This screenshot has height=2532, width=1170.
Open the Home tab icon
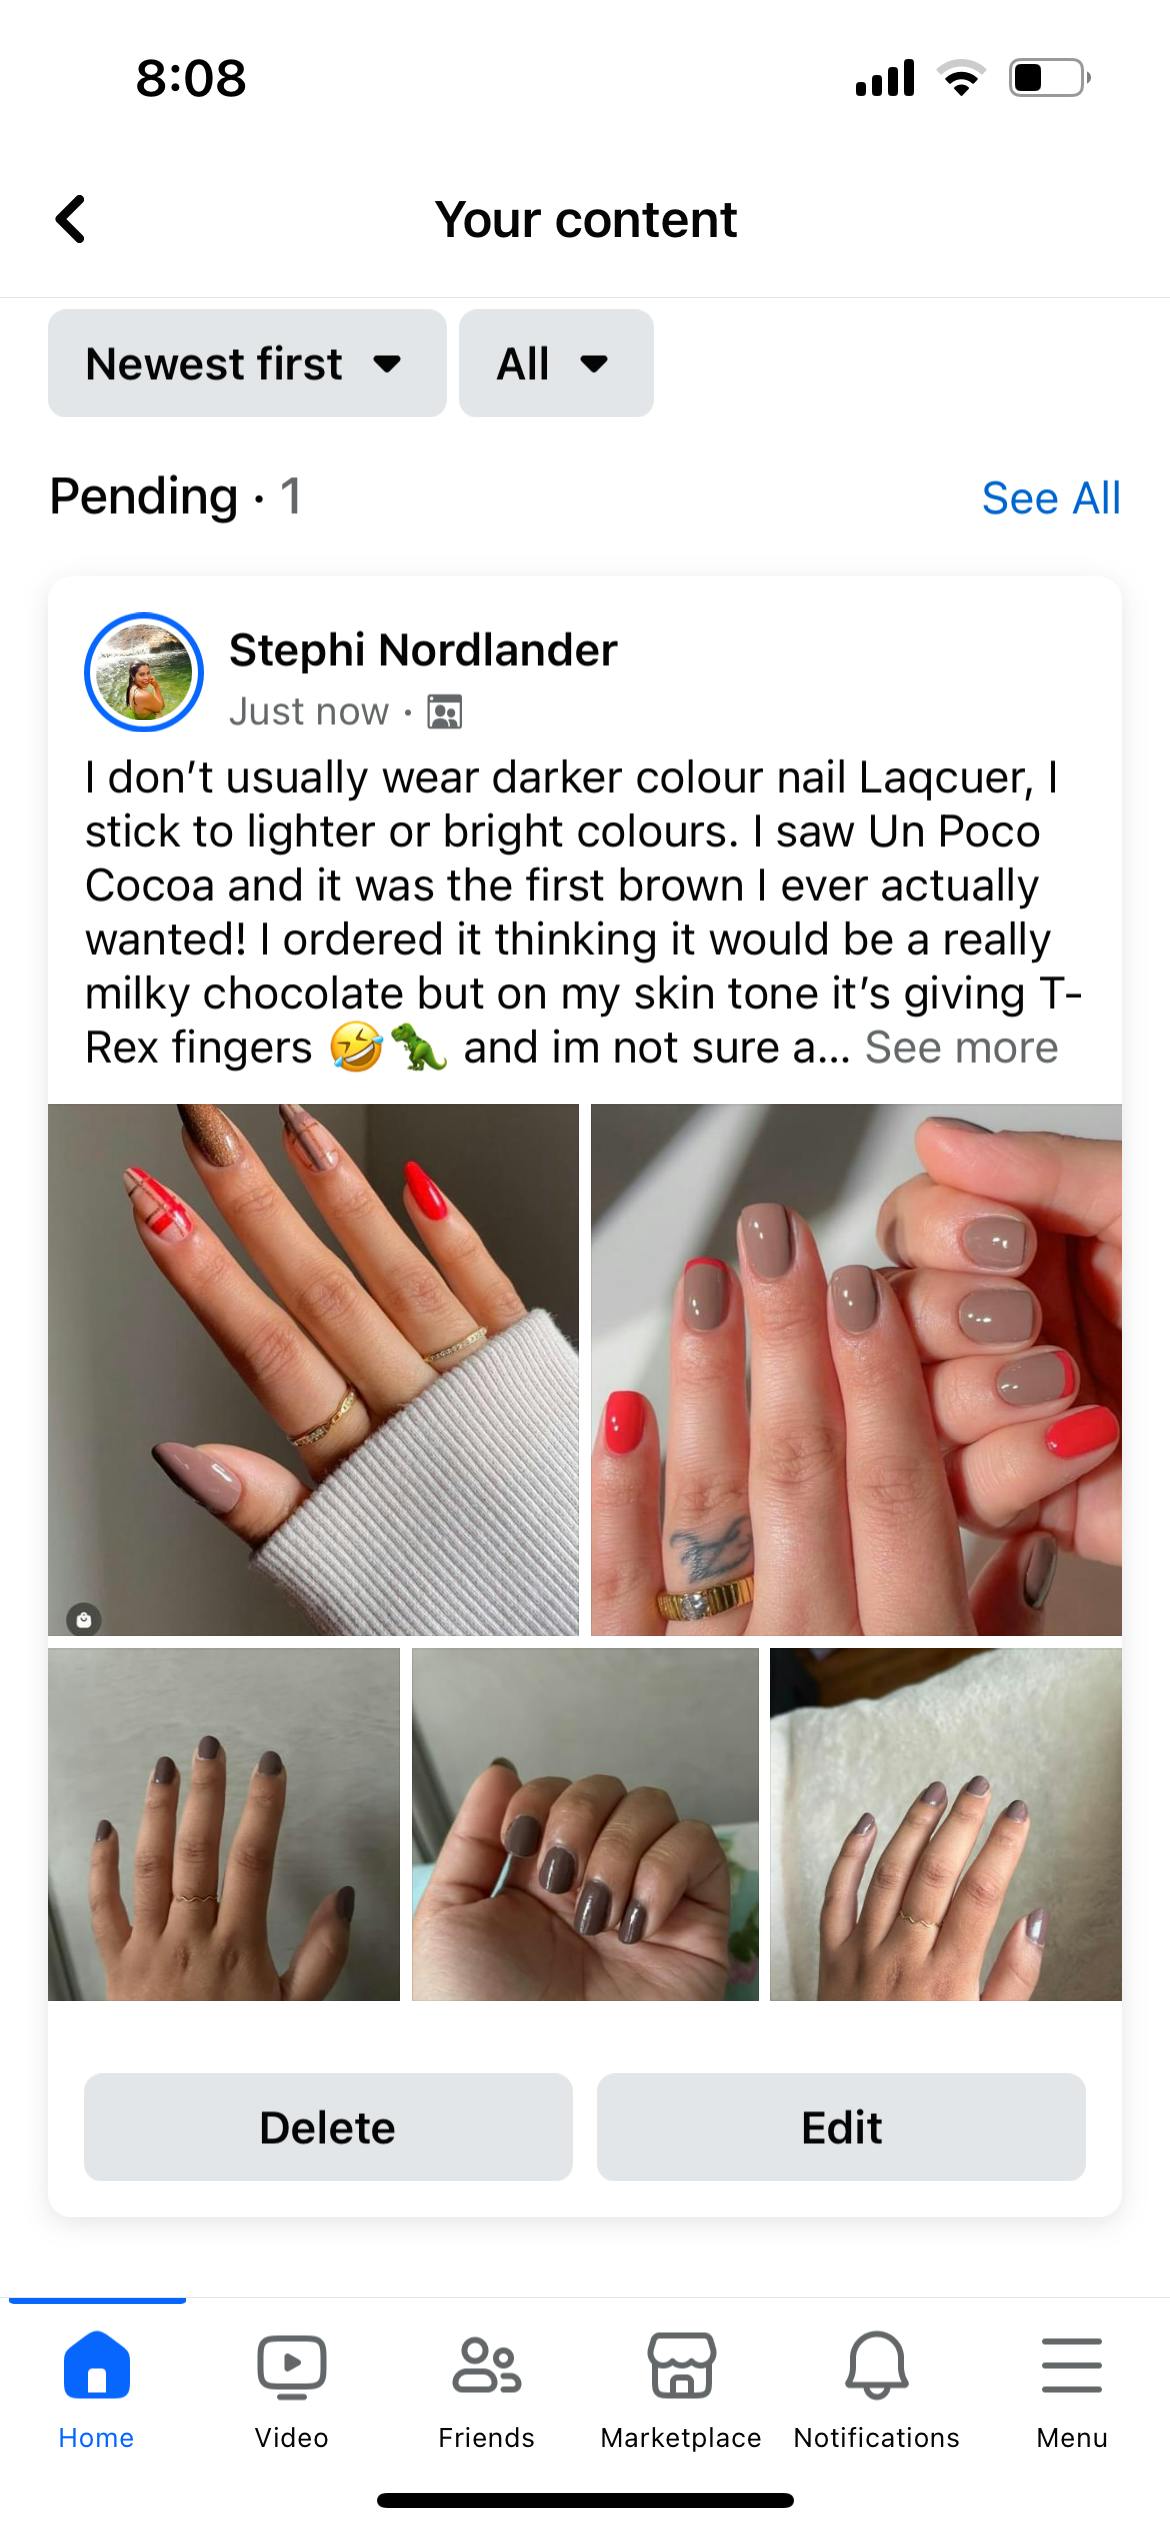point(96,2365)
